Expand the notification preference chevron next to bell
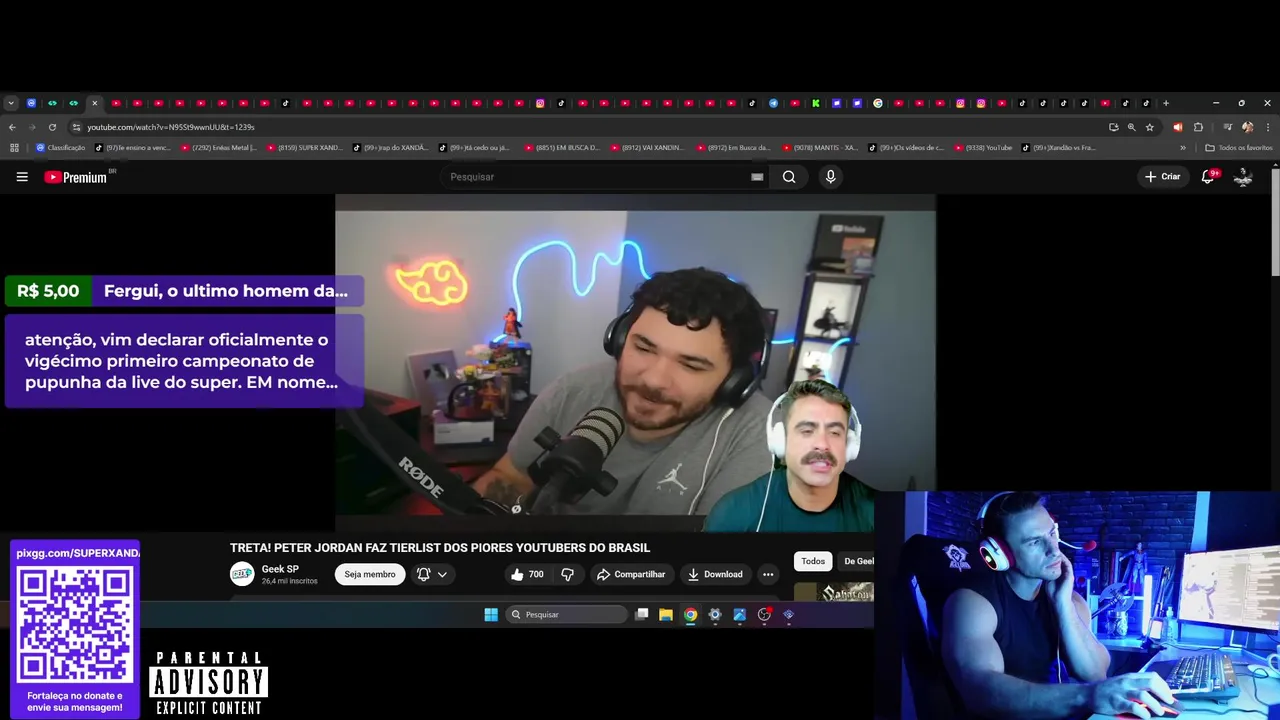This screenshot has width=1280, height=720. (442, 574)
